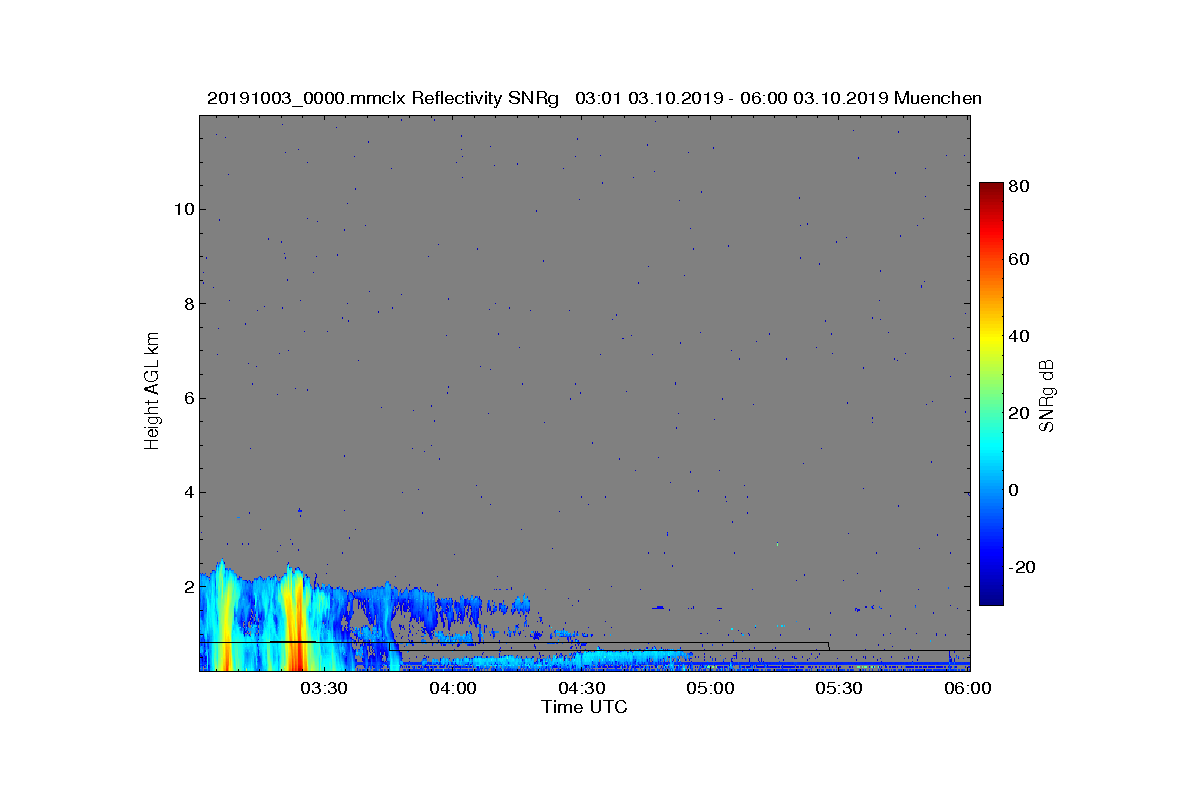Screen dimensions: 1200x800
Task: Click the colorbar value 0
Action: click(x=1015, y=490)
